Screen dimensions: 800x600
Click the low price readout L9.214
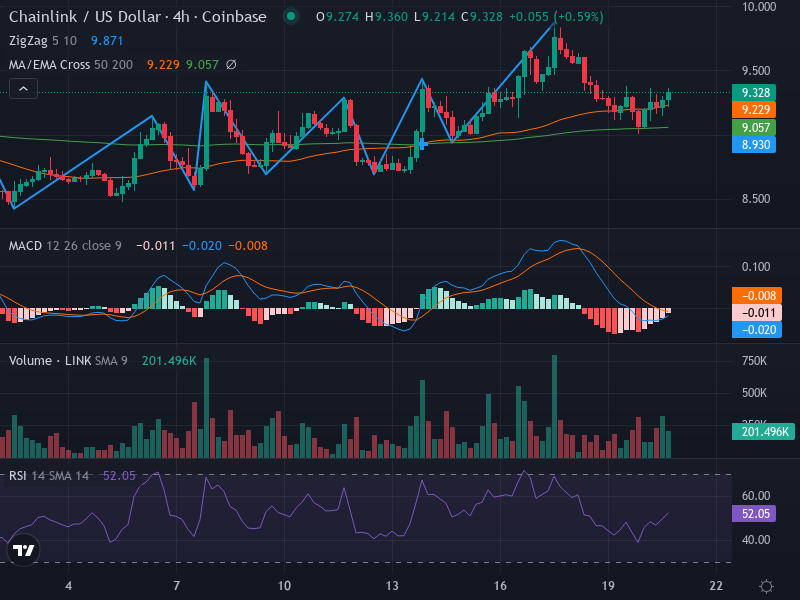pyautogui.click(x=434, y=17)
